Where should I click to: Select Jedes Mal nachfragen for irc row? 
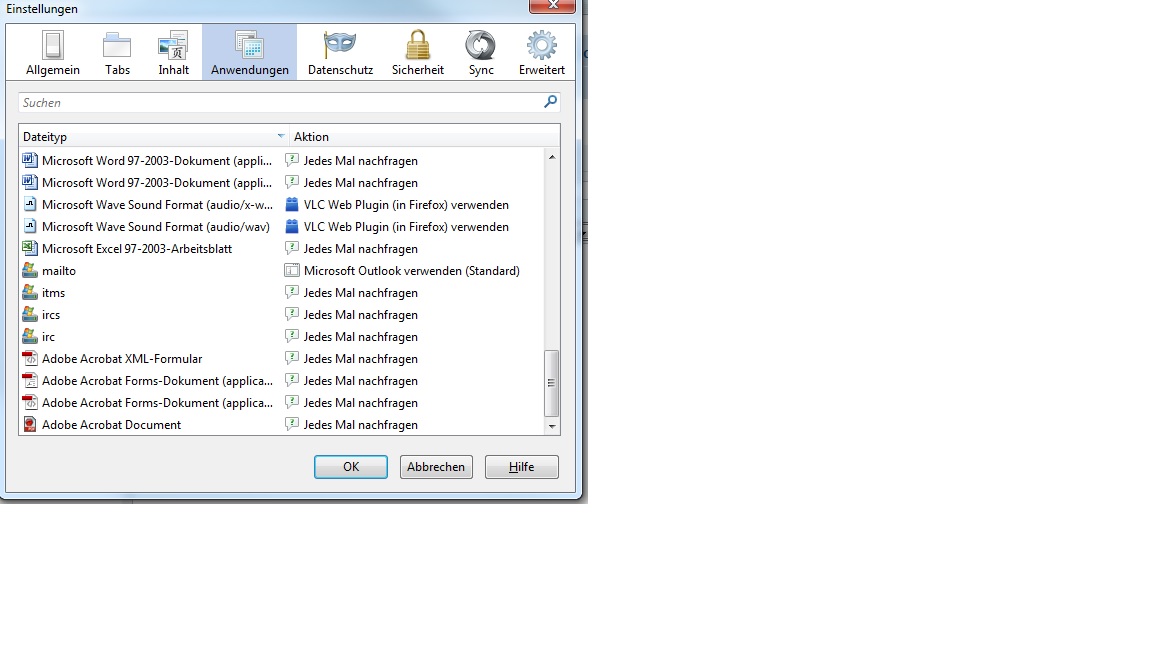(351, 337)
